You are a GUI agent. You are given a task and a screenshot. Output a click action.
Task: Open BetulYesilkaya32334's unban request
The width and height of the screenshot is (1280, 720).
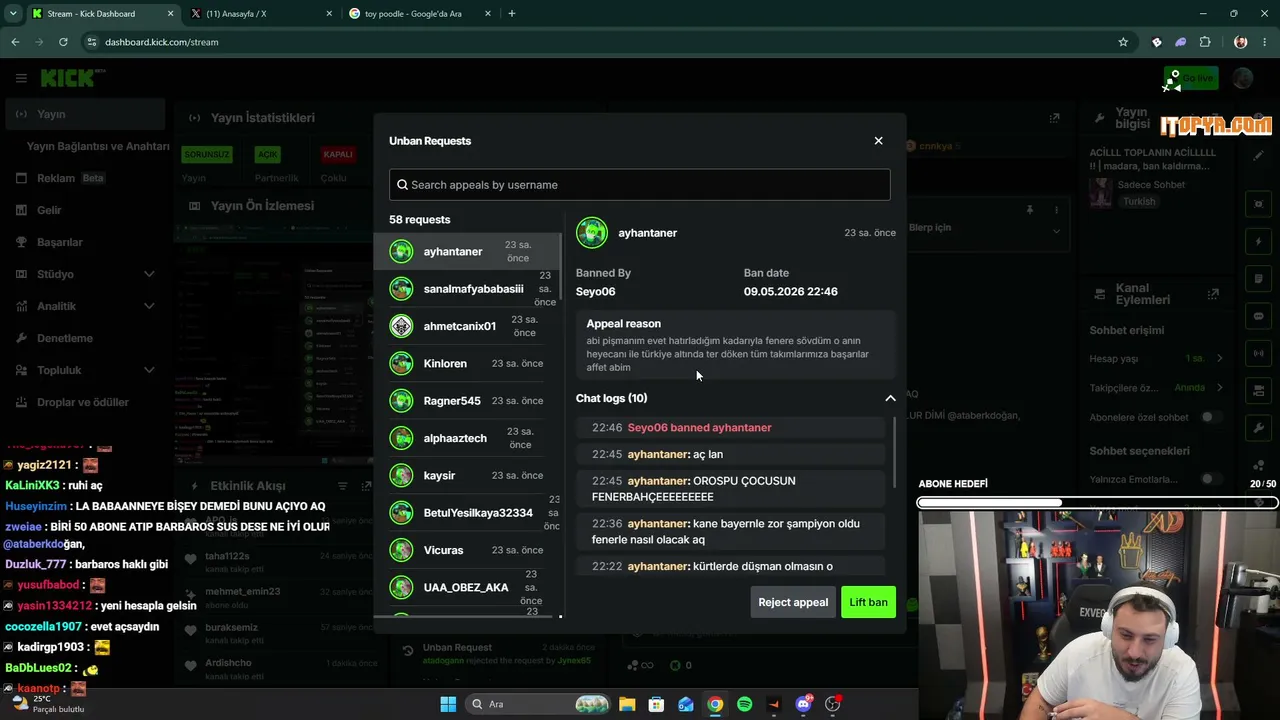tap(467, 513)
